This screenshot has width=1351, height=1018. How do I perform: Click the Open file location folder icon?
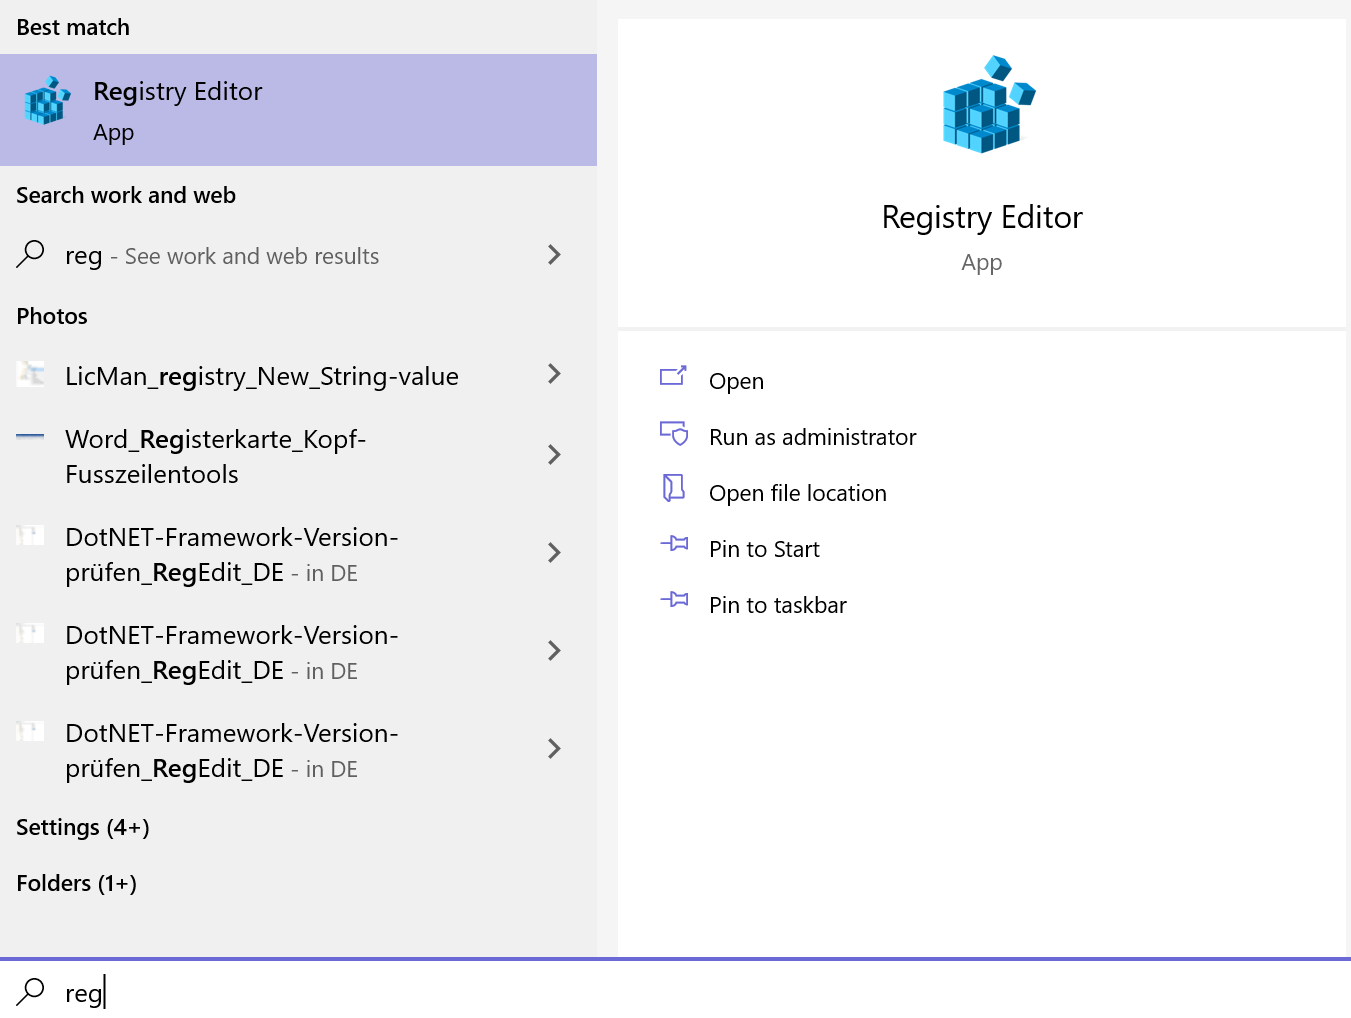point(674,488)
